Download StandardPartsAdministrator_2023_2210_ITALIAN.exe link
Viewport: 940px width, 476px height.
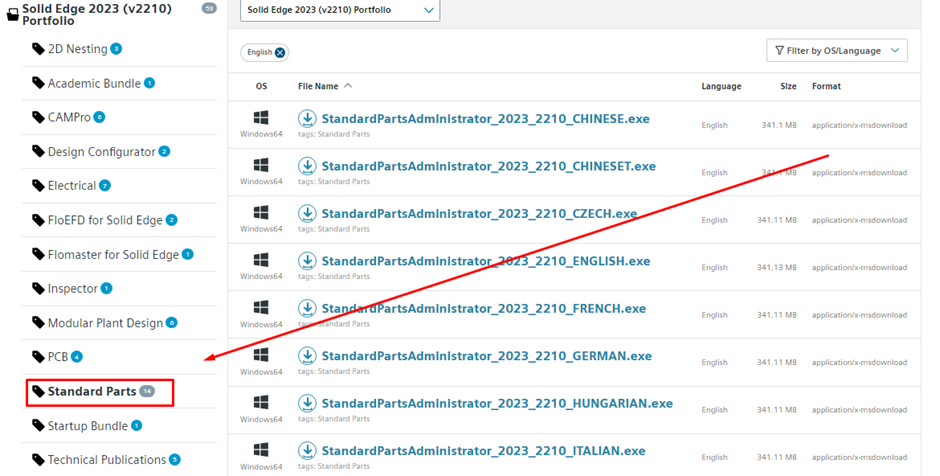click(484, 450)
